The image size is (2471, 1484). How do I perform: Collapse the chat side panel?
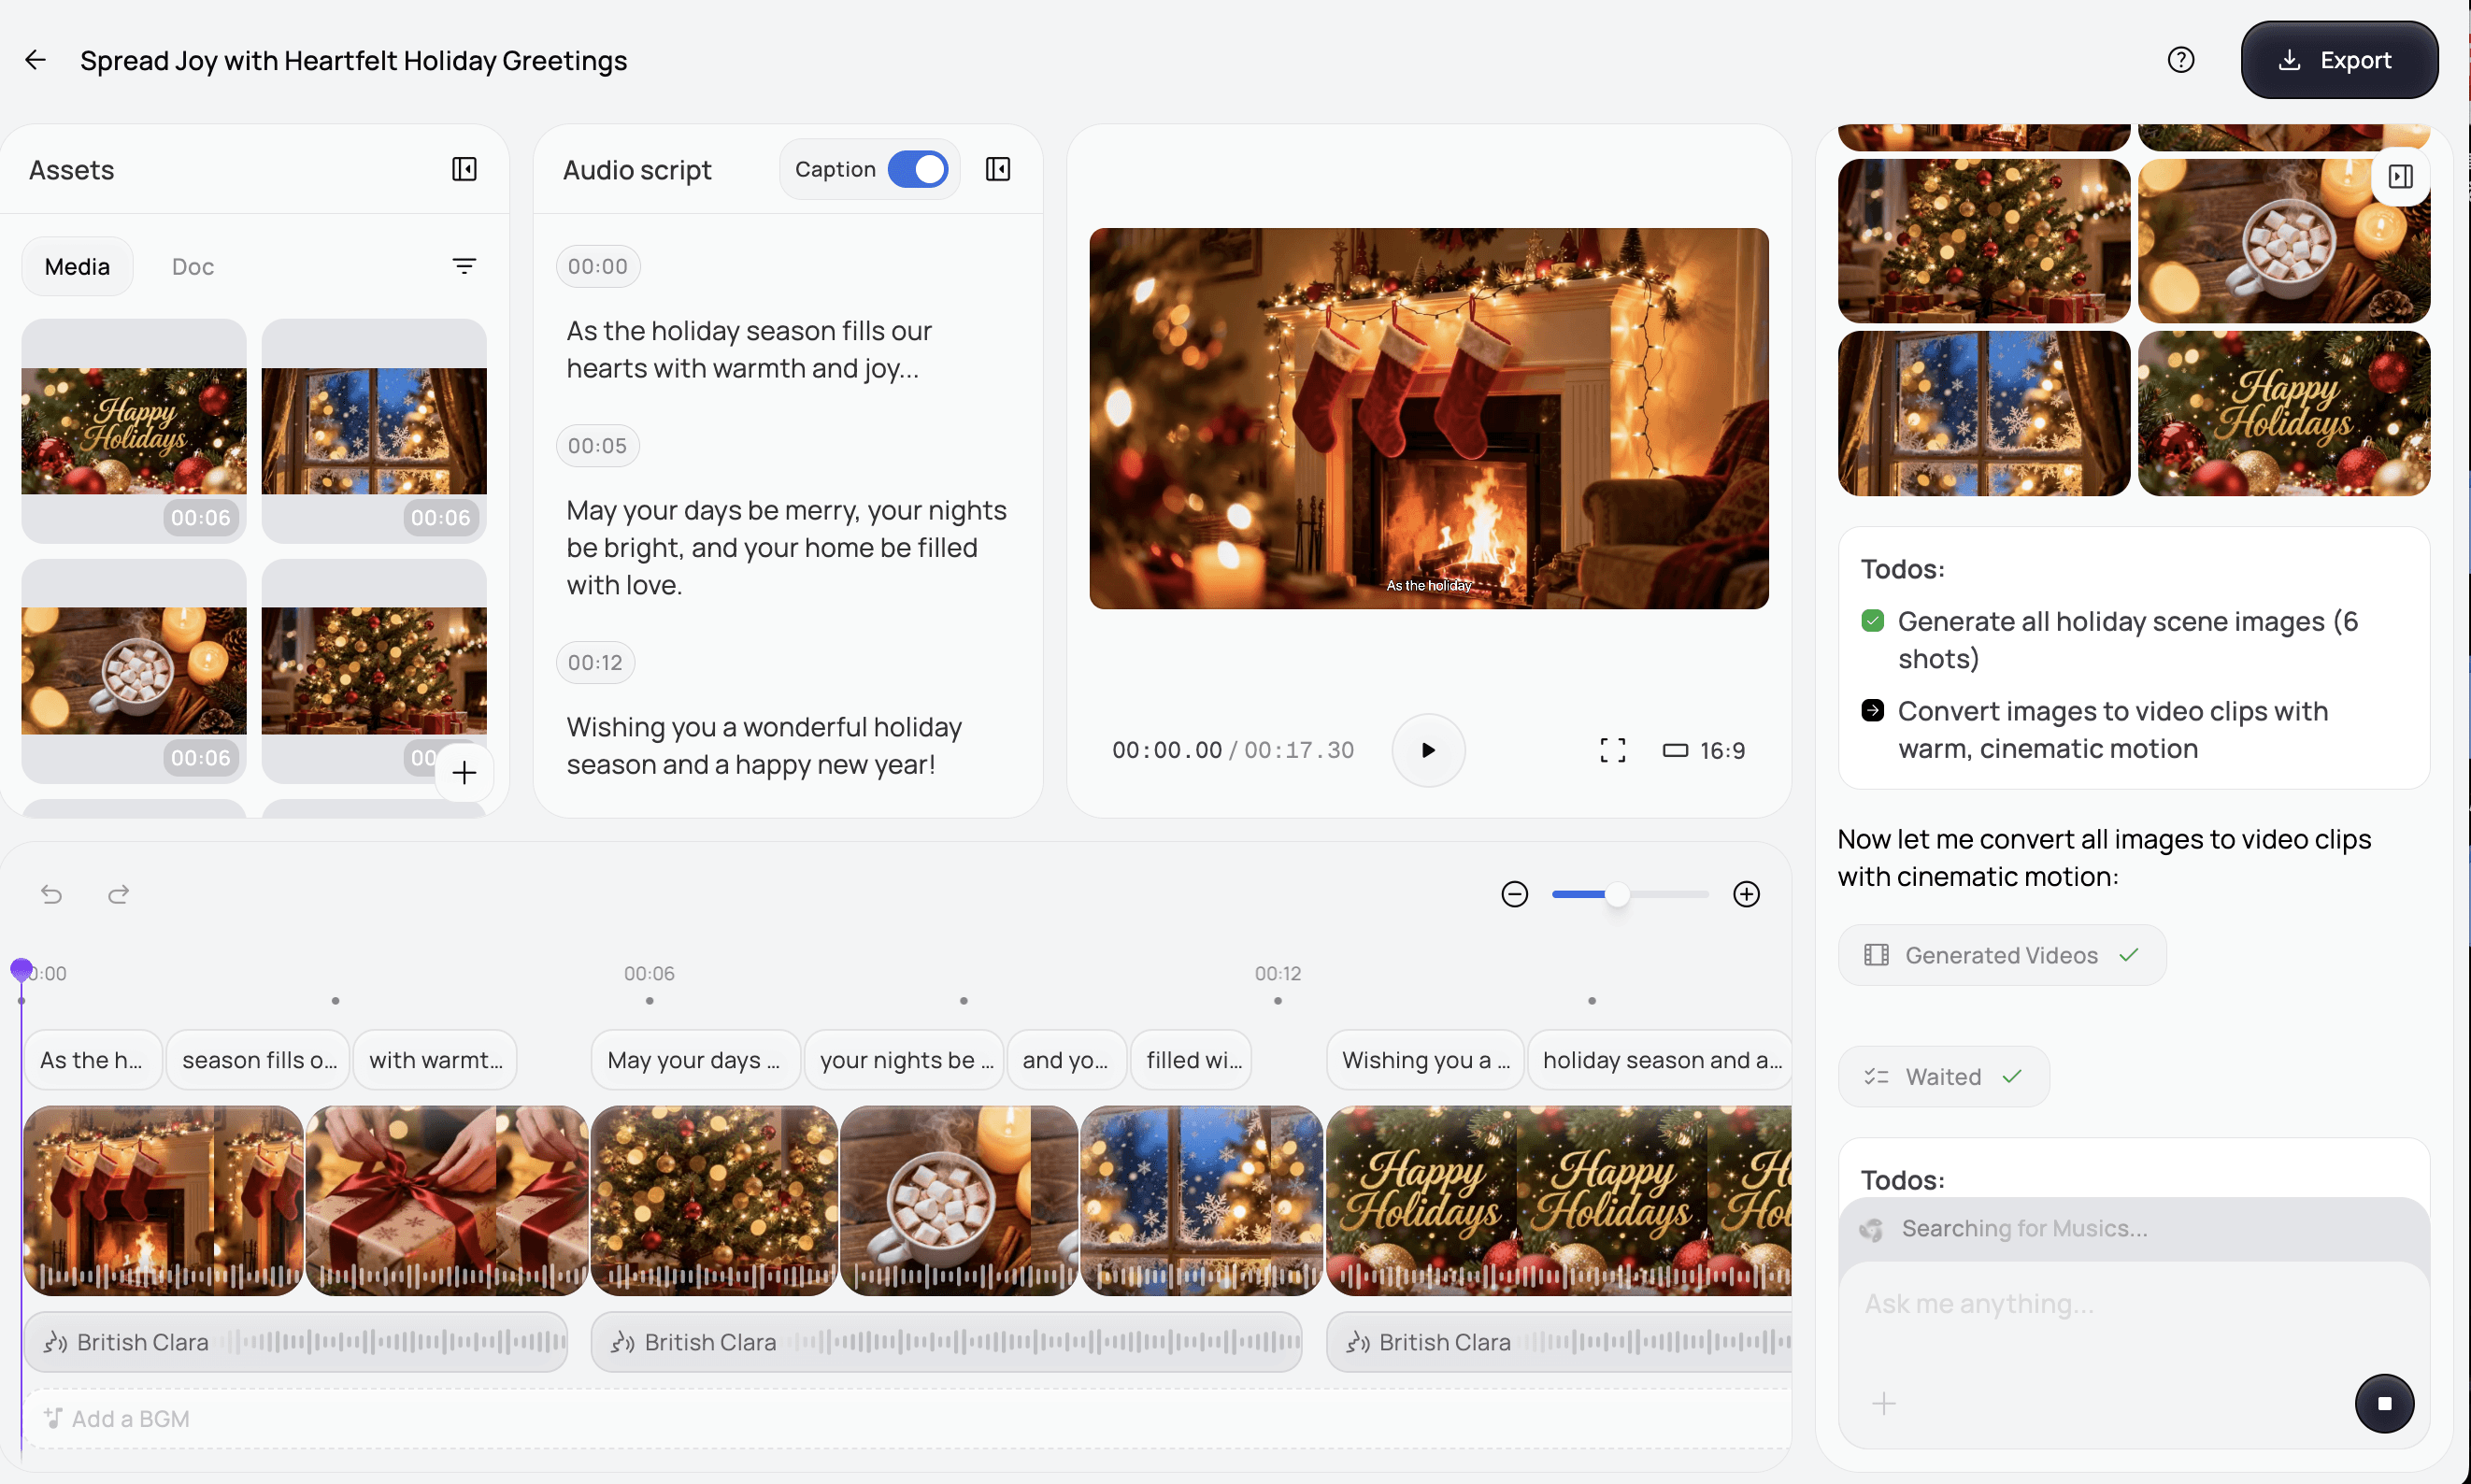tap(2400, 177)
